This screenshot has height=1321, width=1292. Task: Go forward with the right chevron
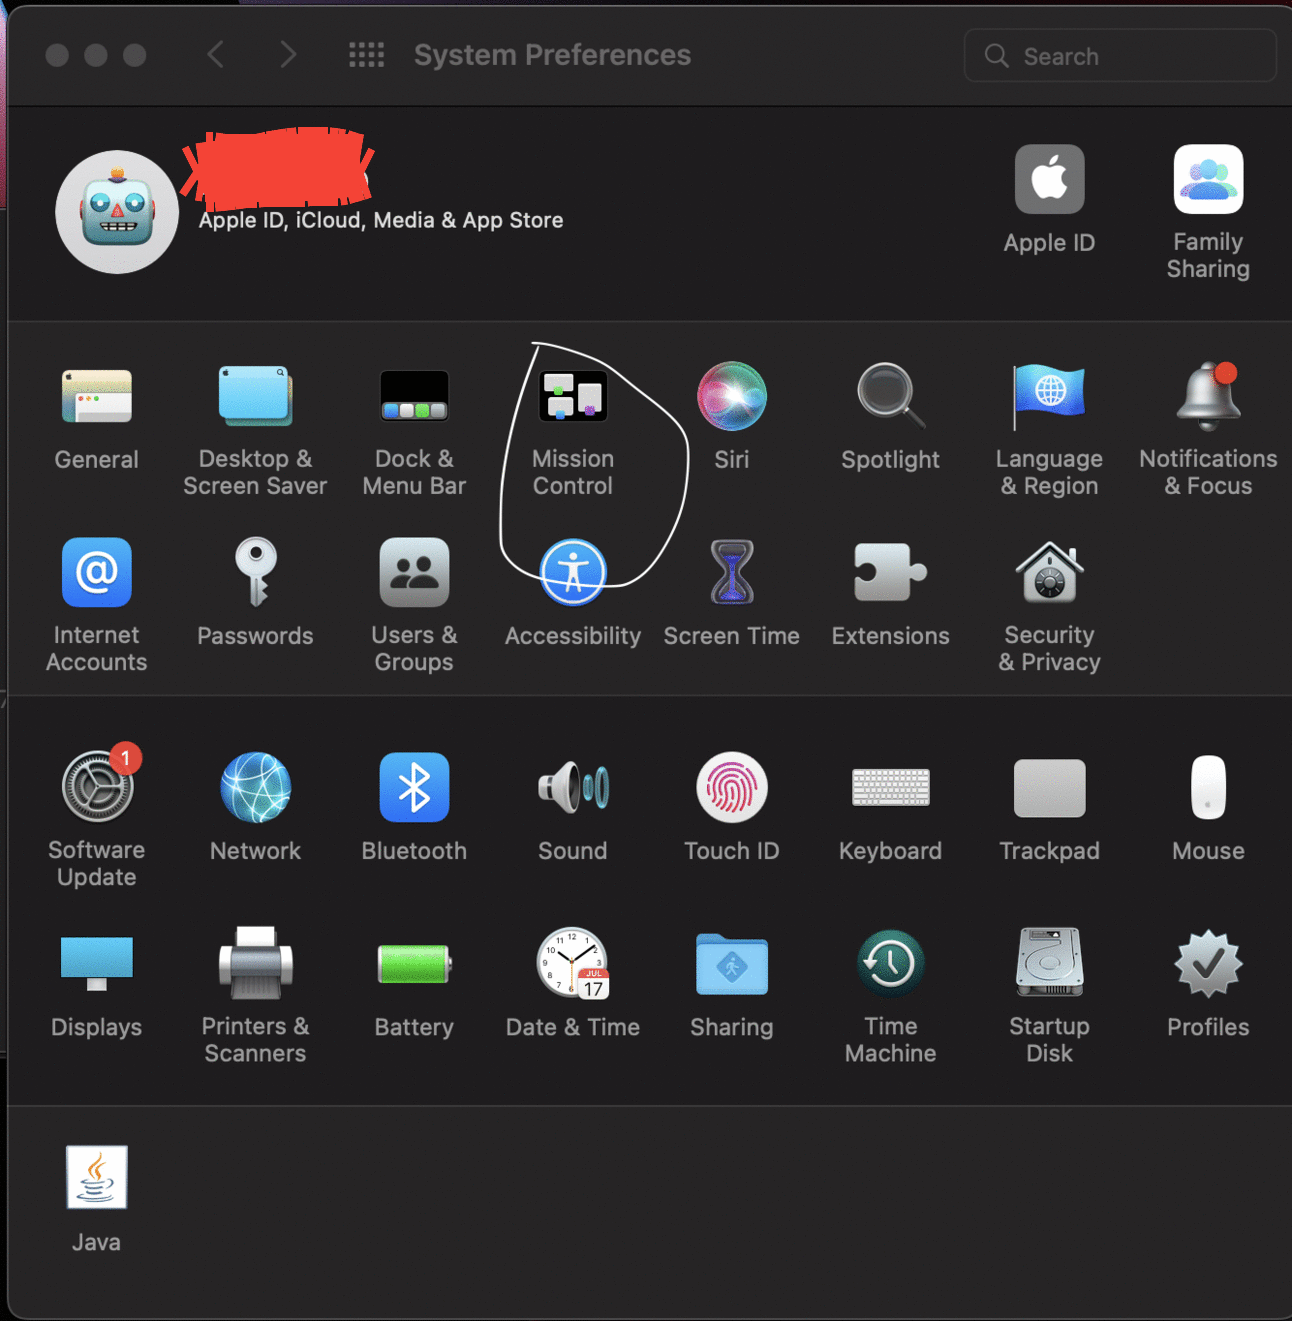click(x=288, y=54)
